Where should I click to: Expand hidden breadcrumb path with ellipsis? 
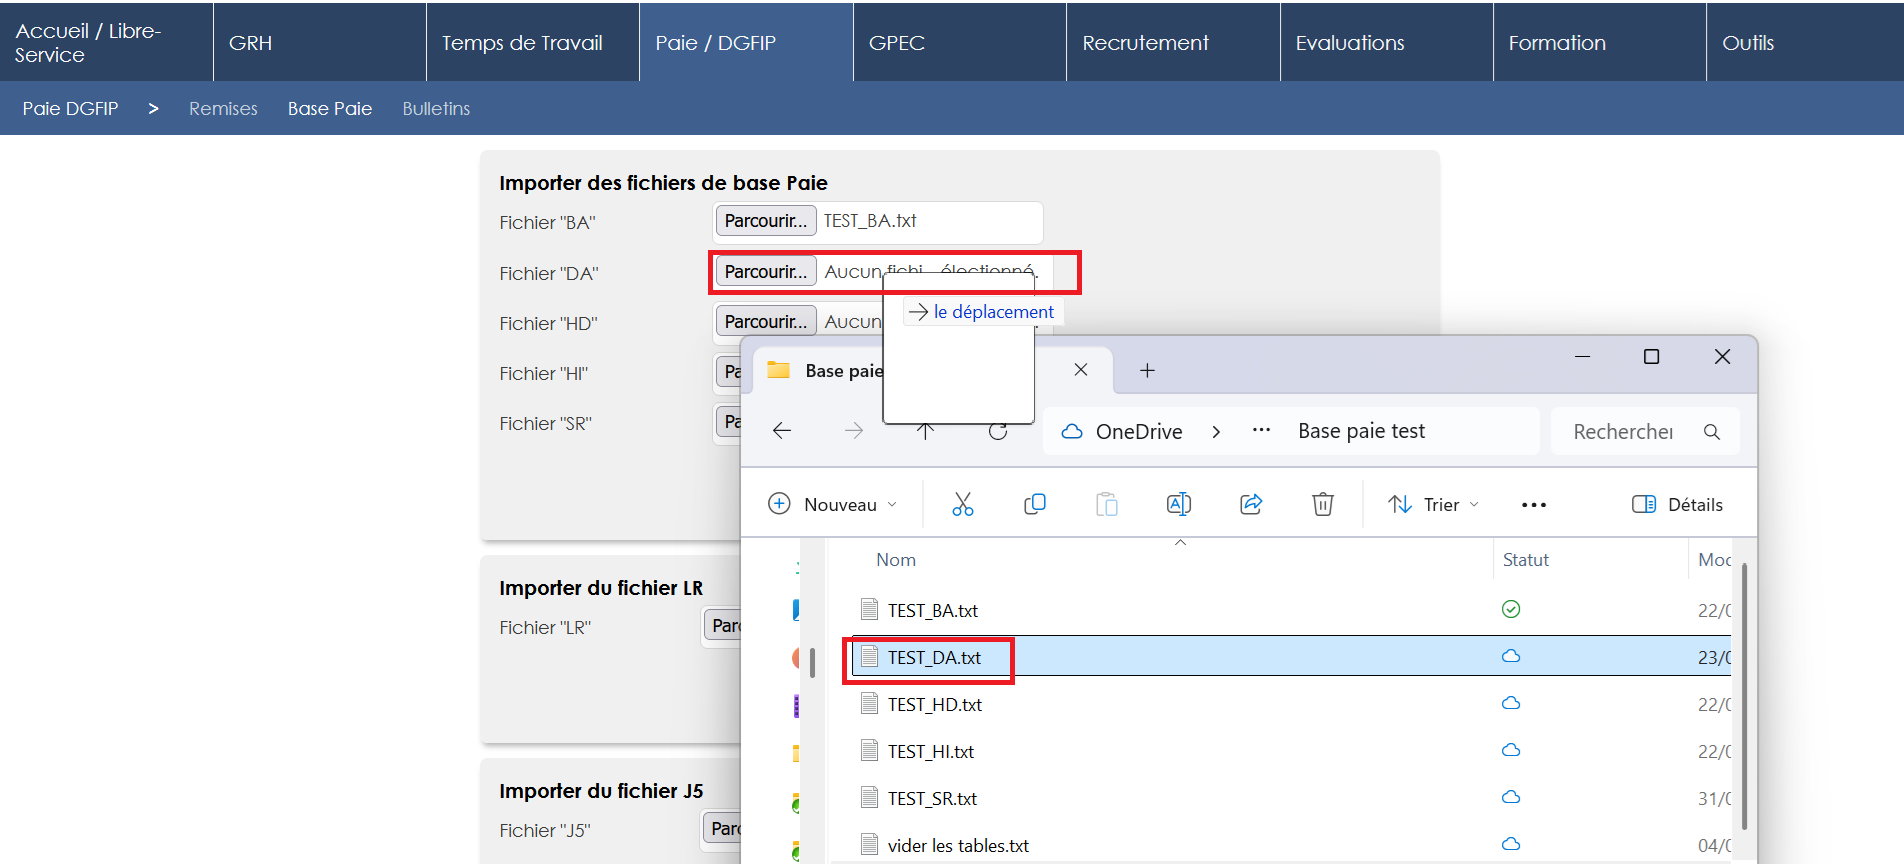point(1261,431)
